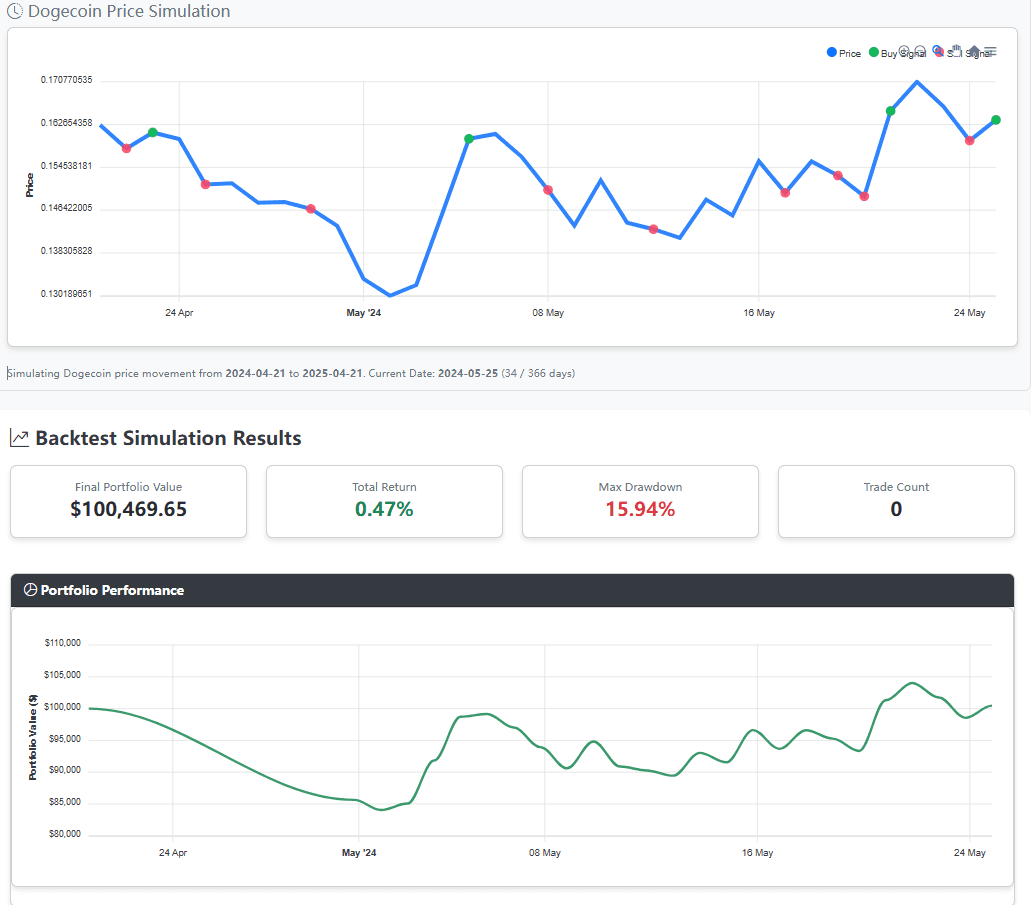Open the chart hamburger export menu
Viewport: 1031px width, 905px height.
tap(990, 51)
